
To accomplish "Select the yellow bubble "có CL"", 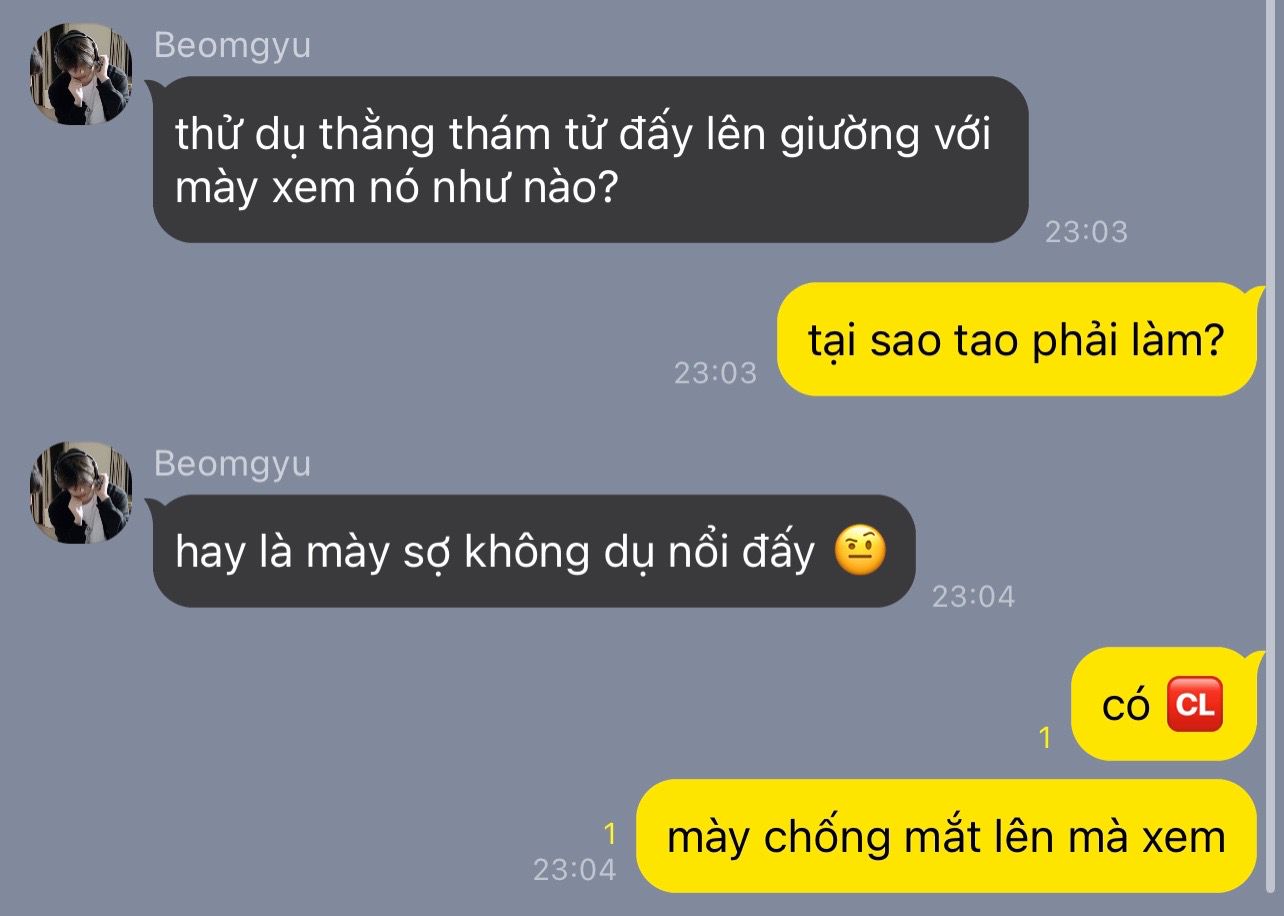I will pyautogui.click(x=1164, y=704).
